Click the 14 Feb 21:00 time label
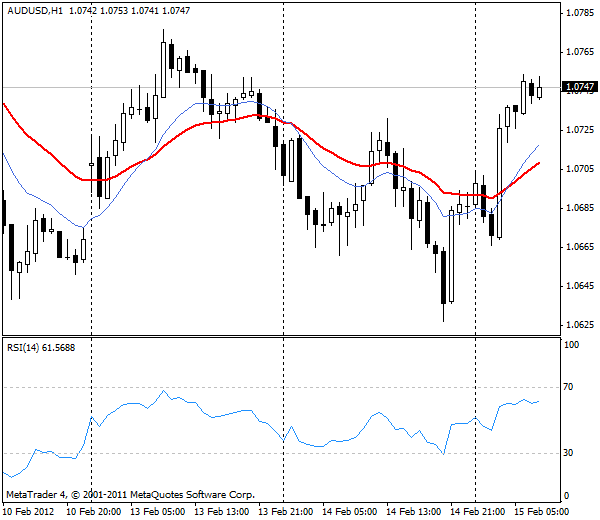The width and height of the screenshot is (600, 520). 477,512
